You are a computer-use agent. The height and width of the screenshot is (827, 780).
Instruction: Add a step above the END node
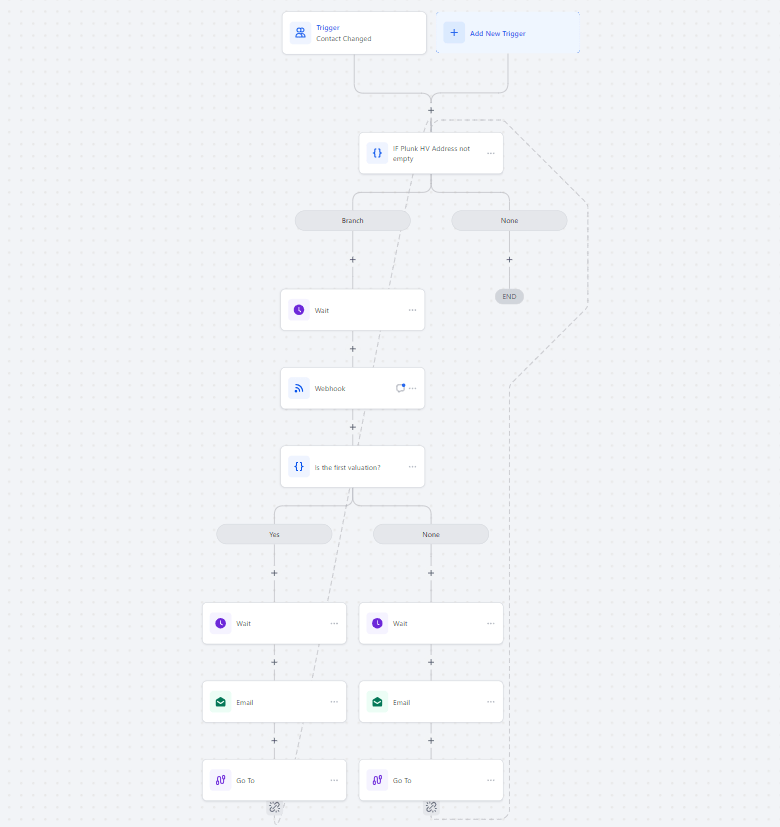click(x=509, y=259)
